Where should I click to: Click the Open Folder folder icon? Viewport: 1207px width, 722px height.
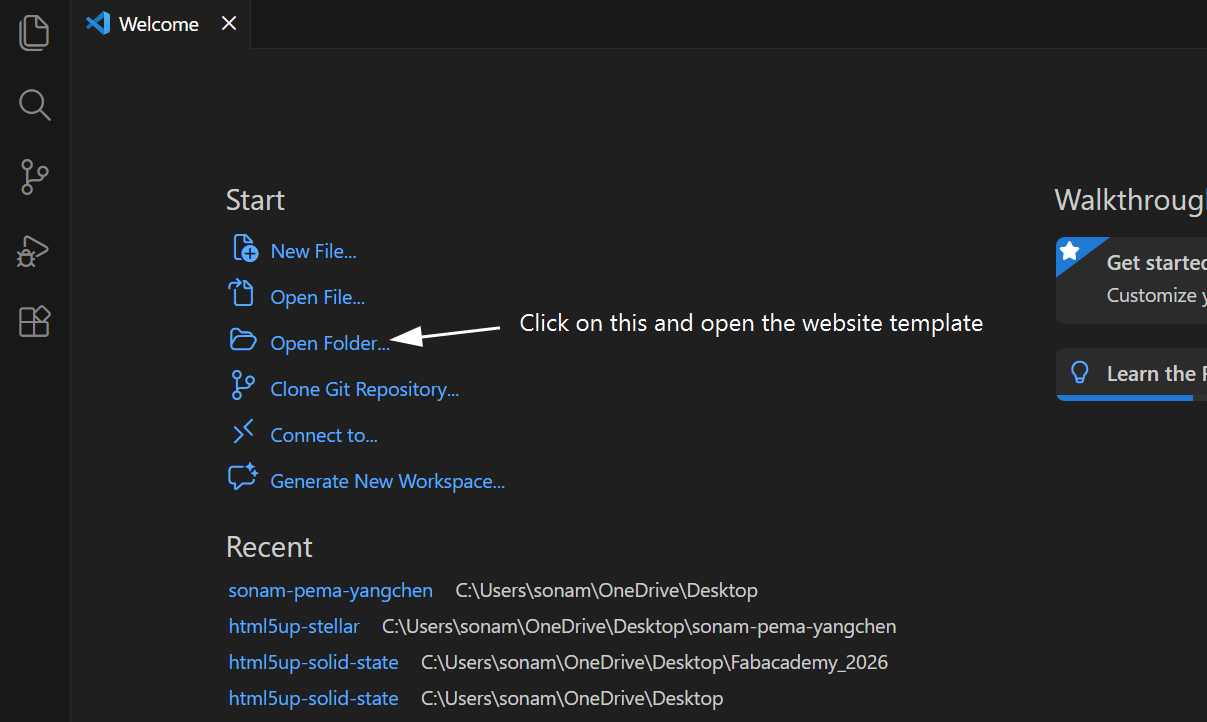click(243, 340)
